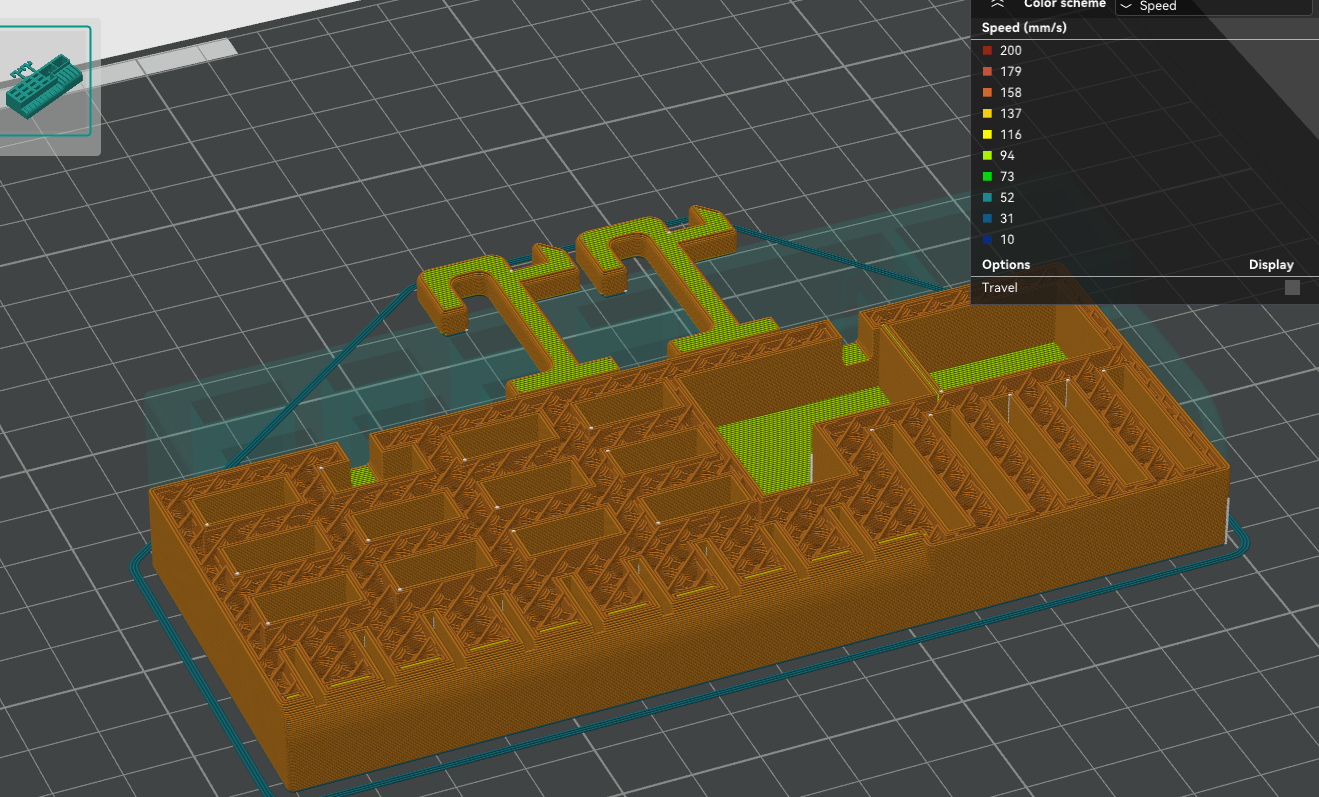Screen dimensions: 1319x797
Task: Collapse the legend panel with double chevron
Action: click(996, 5)
